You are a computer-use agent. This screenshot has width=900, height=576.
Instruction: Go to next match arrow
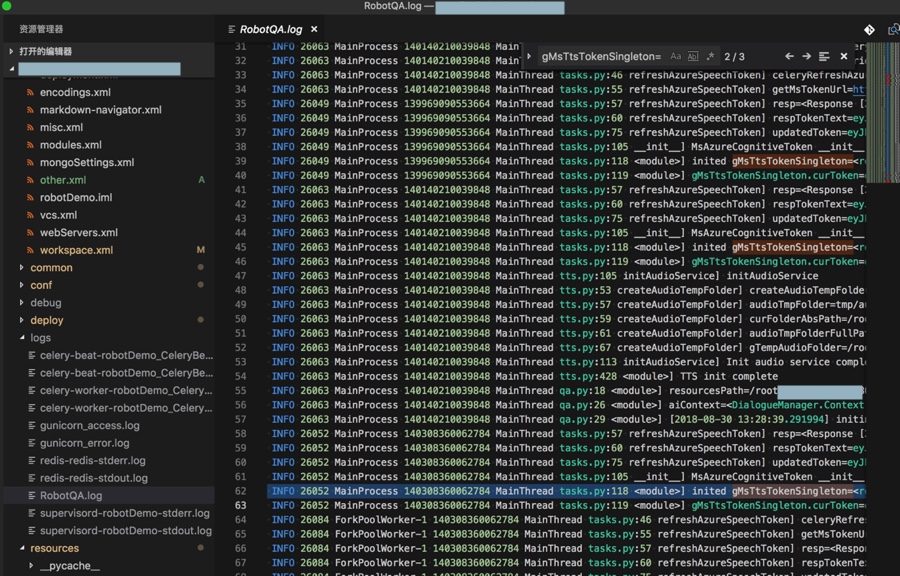point(807,57)
